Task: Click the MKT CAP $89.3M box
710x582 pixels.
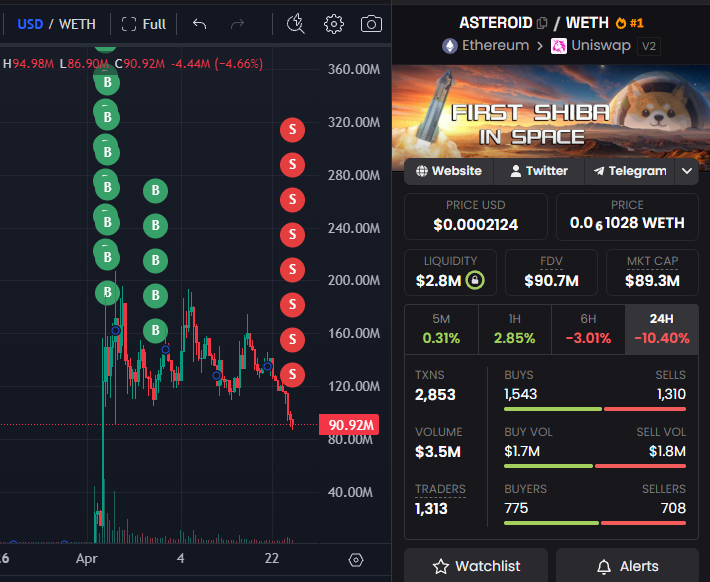Action: pos(652,272)
